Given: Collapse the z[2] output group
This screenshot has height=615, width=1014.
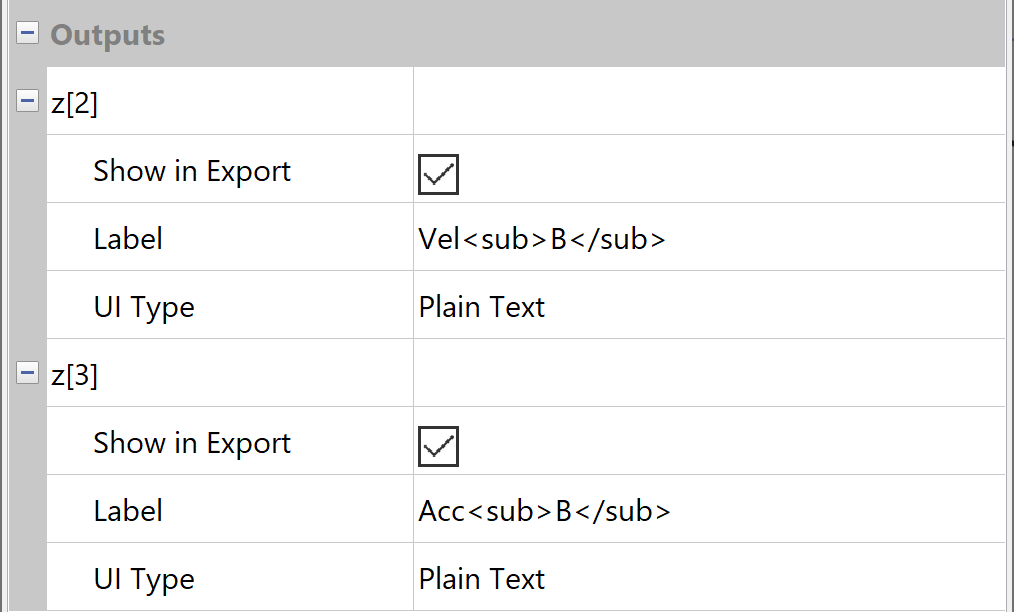Looking at the screenshot, I should click(28, 101).
